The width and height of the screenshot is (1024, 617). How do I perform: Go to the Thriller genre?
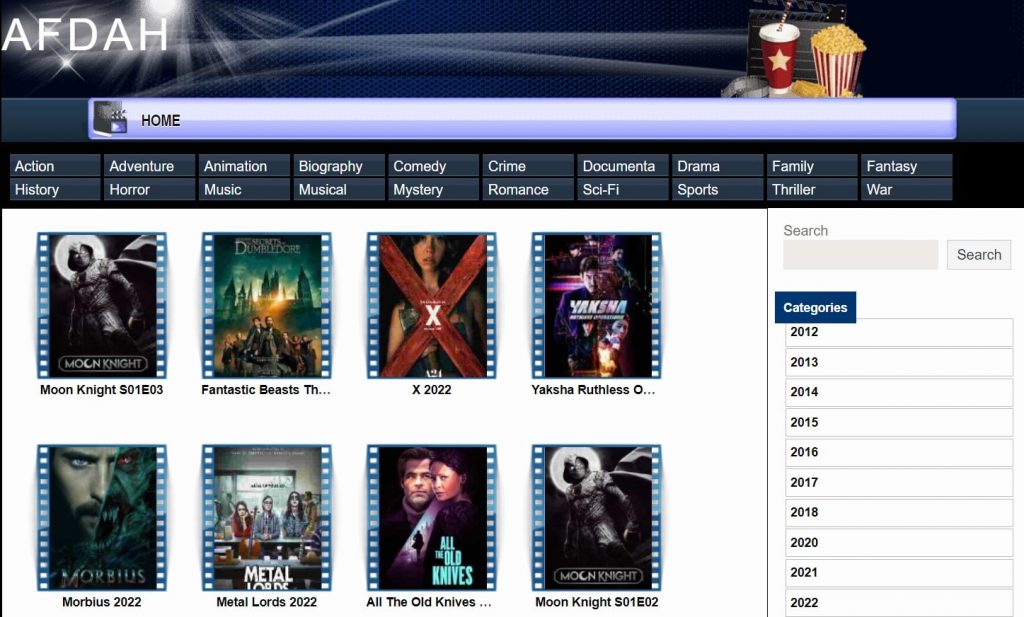pos(812,189)
